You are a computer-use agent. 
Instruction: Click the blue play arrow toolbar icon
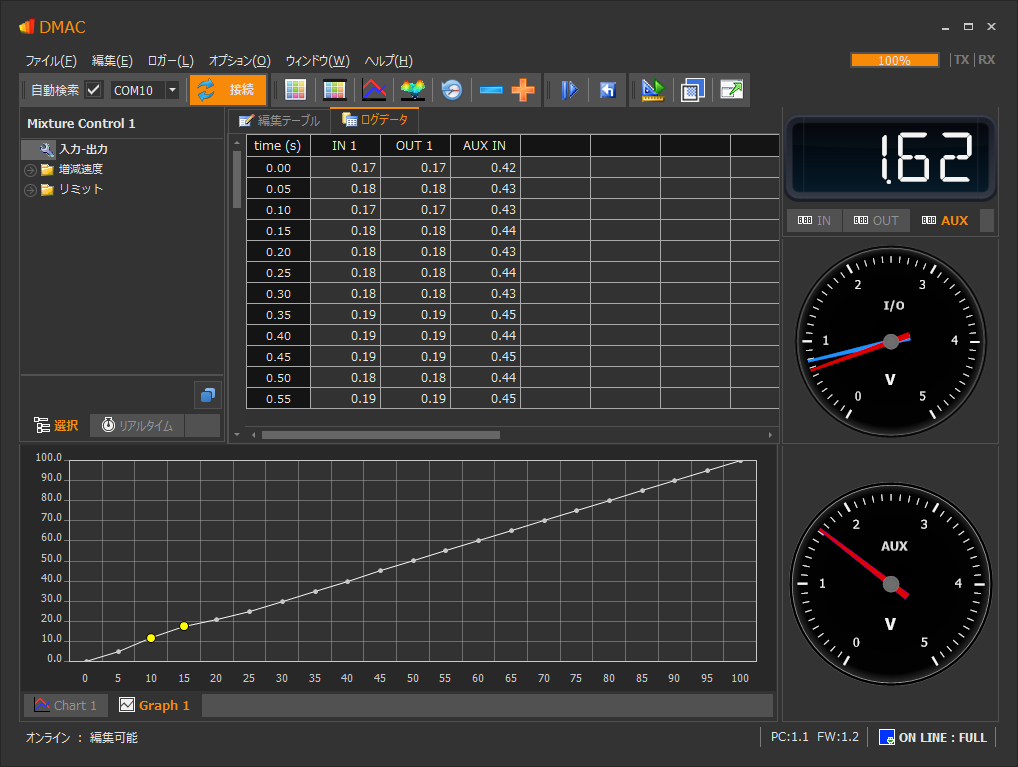(569, 90)
